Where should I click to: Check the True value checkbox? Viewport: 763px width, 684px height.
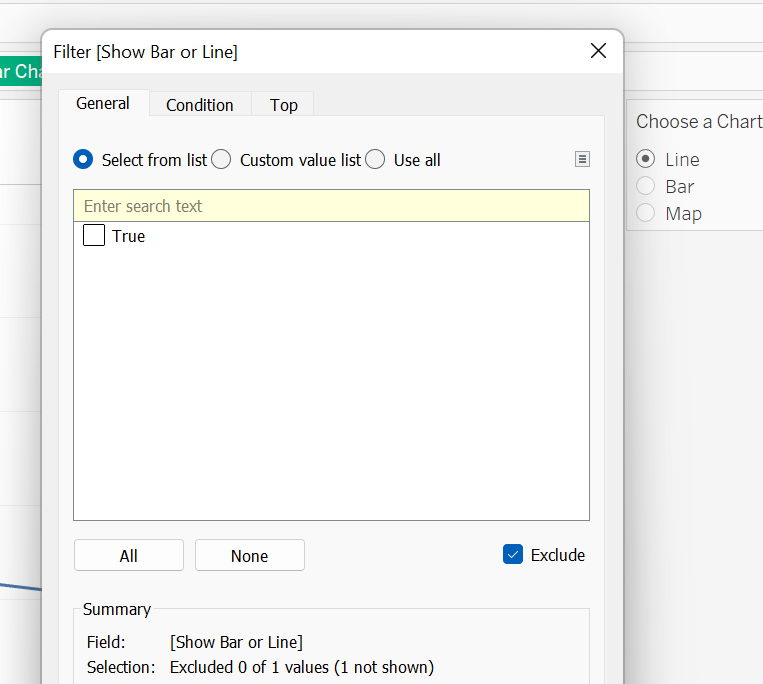94,236
